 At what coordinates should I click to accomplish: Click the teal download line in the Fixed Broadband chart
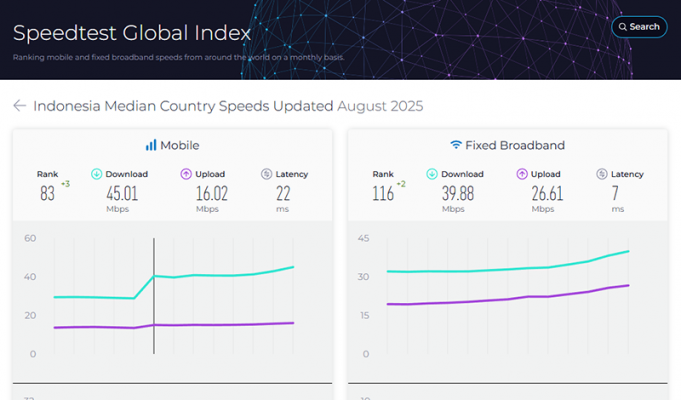pyautogui.click(x=500, y=269)
